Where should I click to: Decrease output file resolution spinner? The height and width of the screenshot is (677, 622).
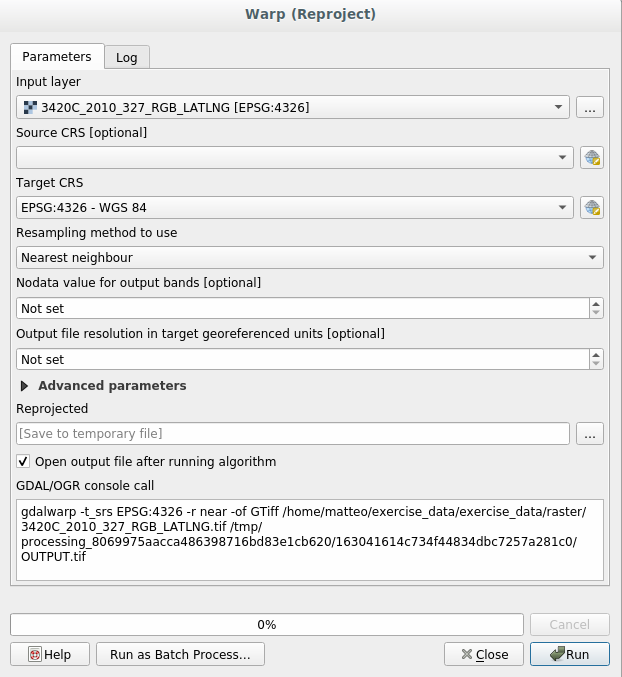click(x=597, y=364)
